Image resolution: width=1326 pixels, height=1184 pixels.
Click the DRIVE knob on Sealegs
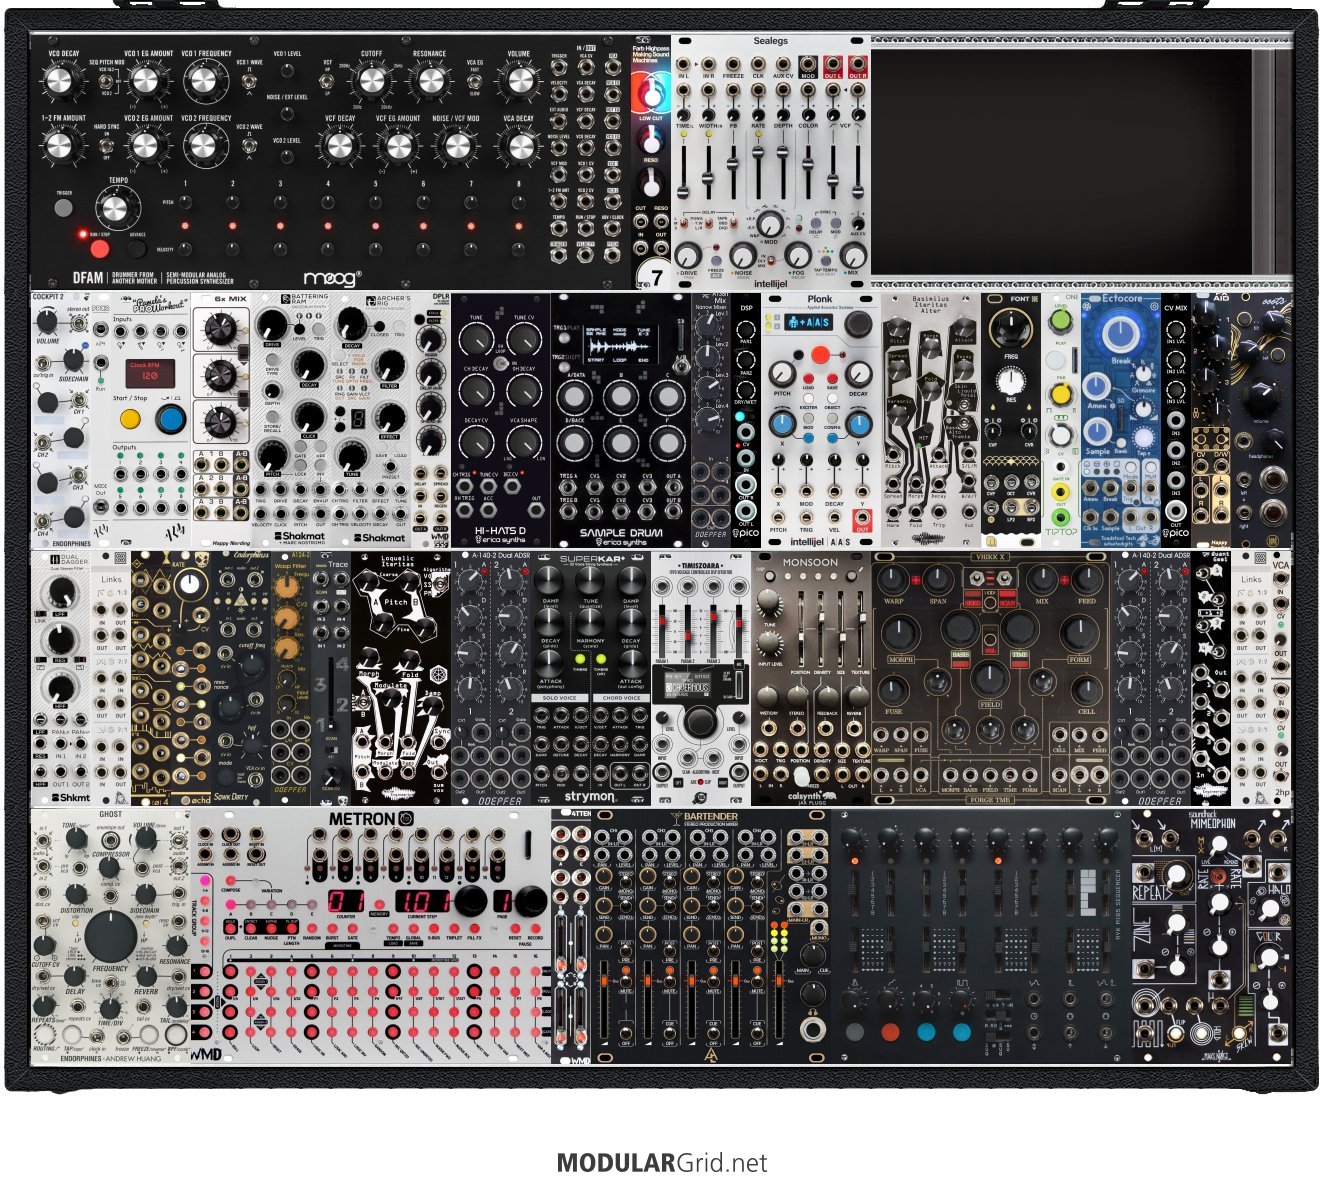(689, 253)
